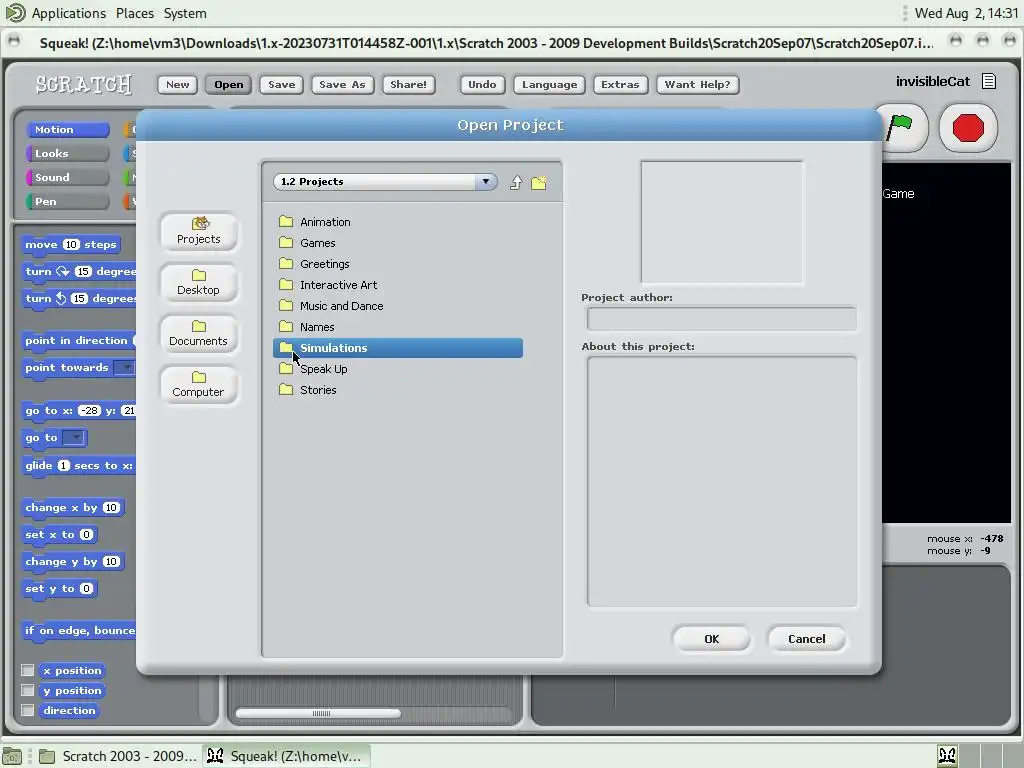Select the Simulations folder row

(x=398, y=347)
